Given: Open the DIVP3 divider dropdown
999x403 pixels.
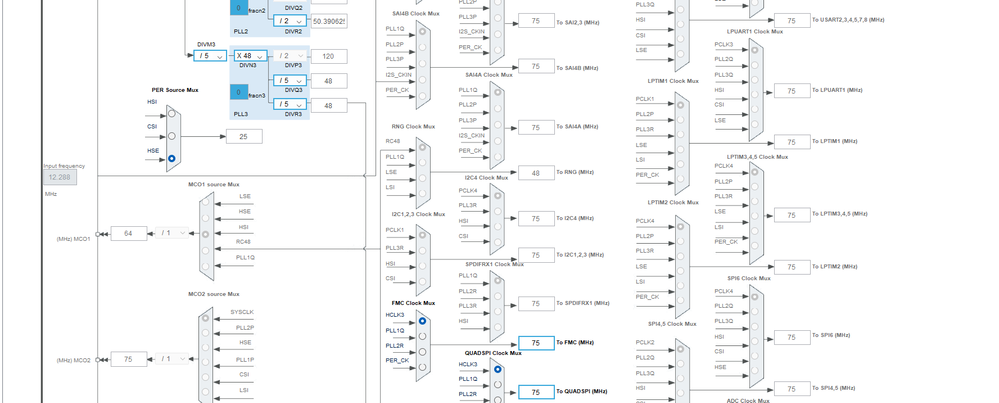Looking at the screenshot, I should tap(290, 55).
